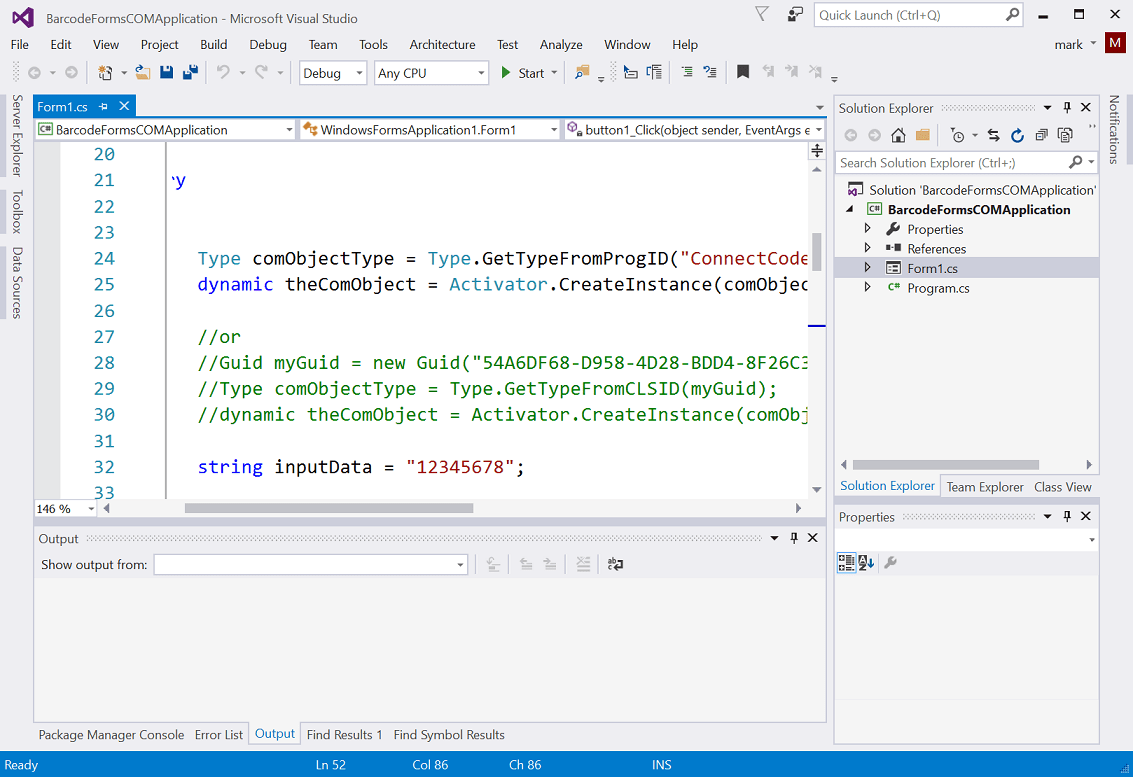
Task: Toggle the pin on Properties panel
Action: point(1067,516)
